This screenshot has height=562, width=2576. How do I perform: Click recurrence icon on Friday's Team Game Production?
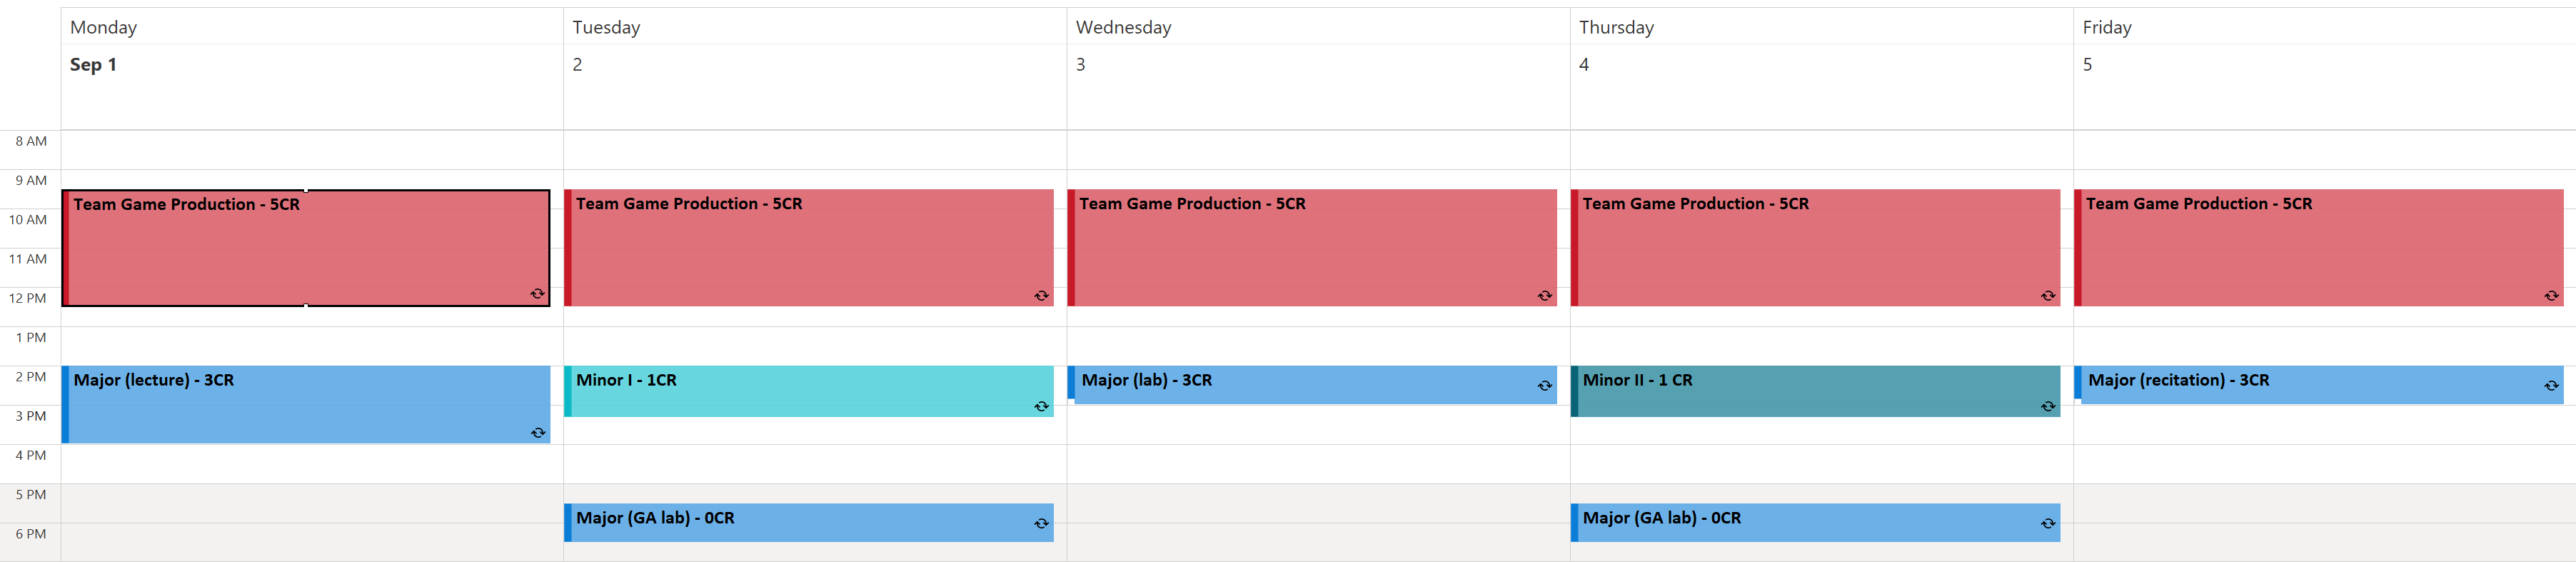2550,296
